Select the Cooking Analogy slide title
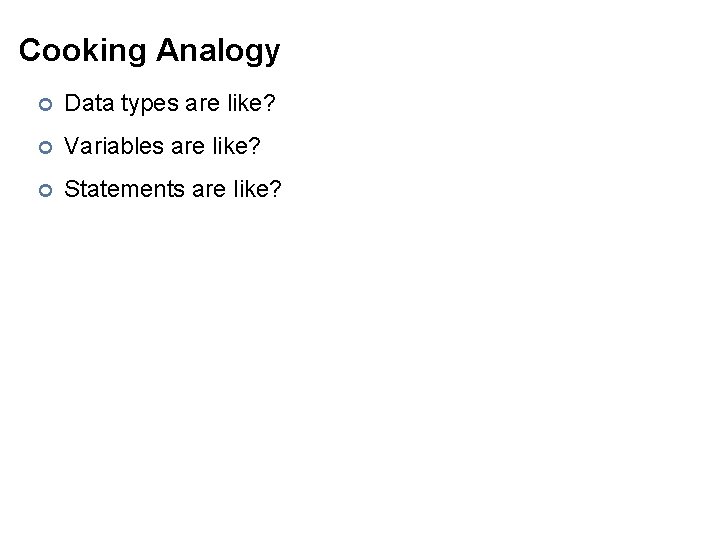 point(149,50)
